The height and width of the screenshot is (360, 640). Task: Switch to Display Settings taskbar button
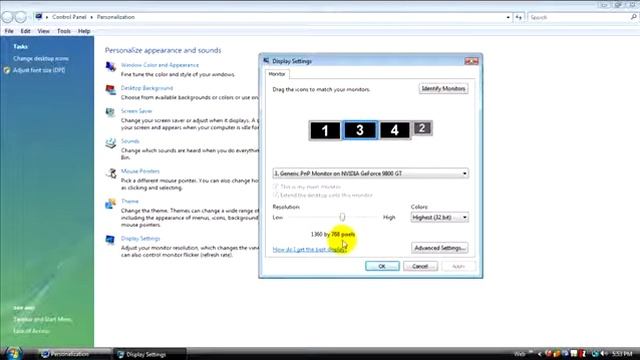pos(150,354)
